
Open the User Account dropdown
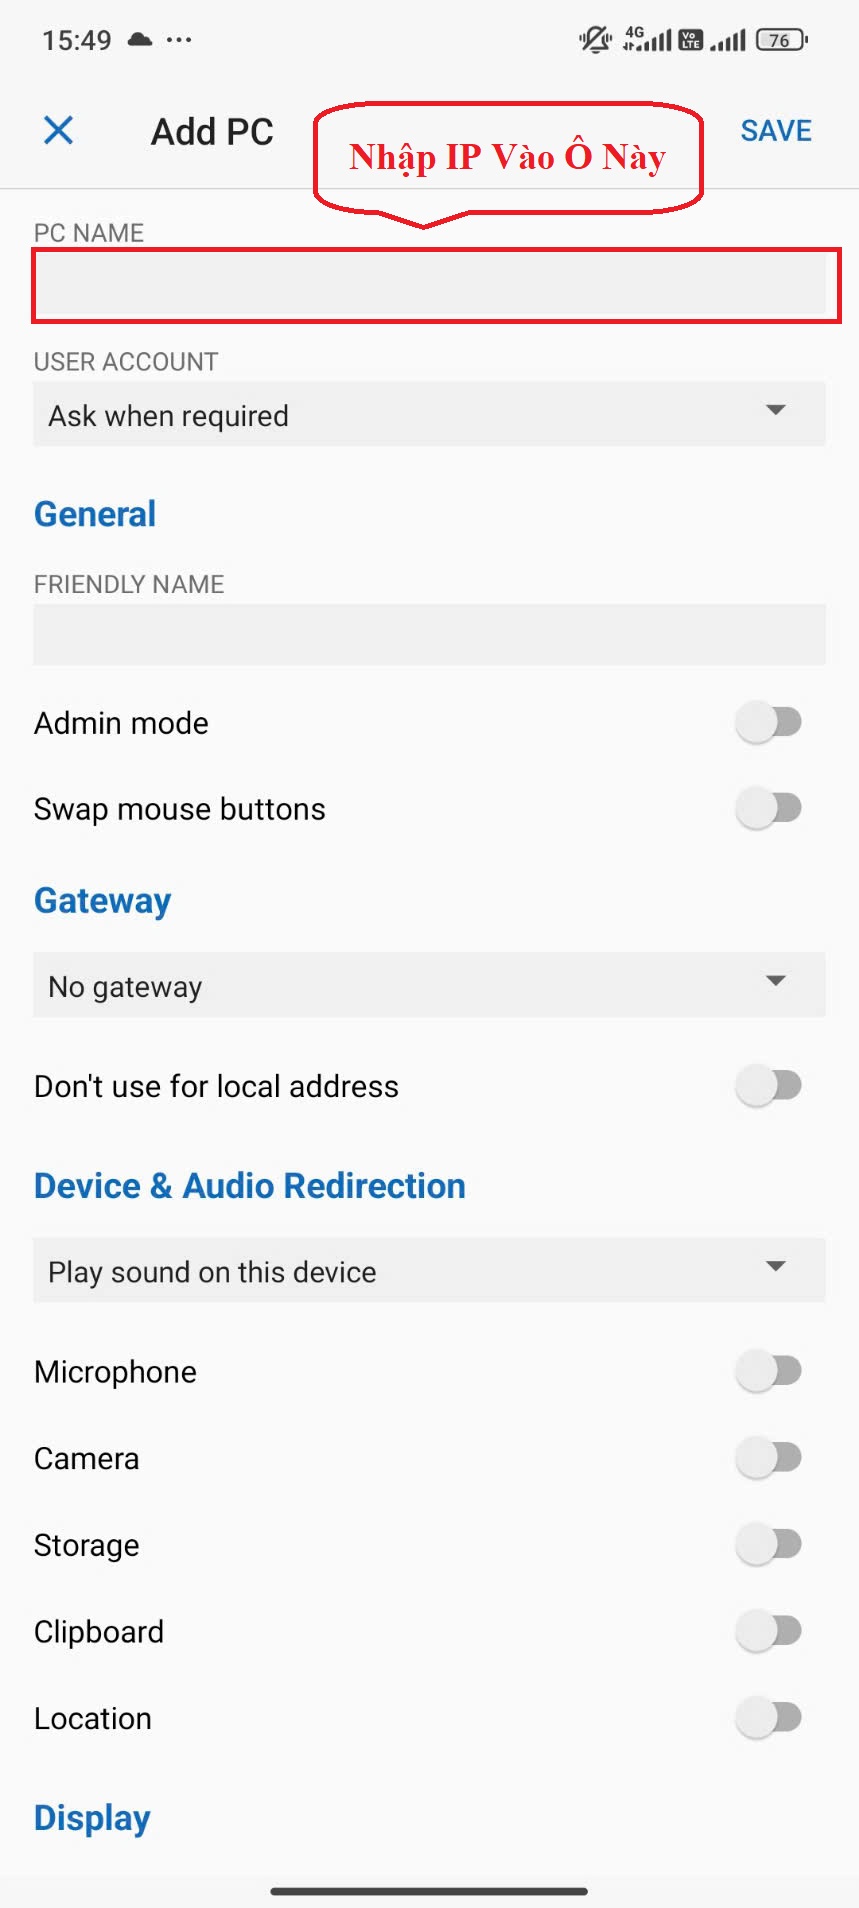429,414
